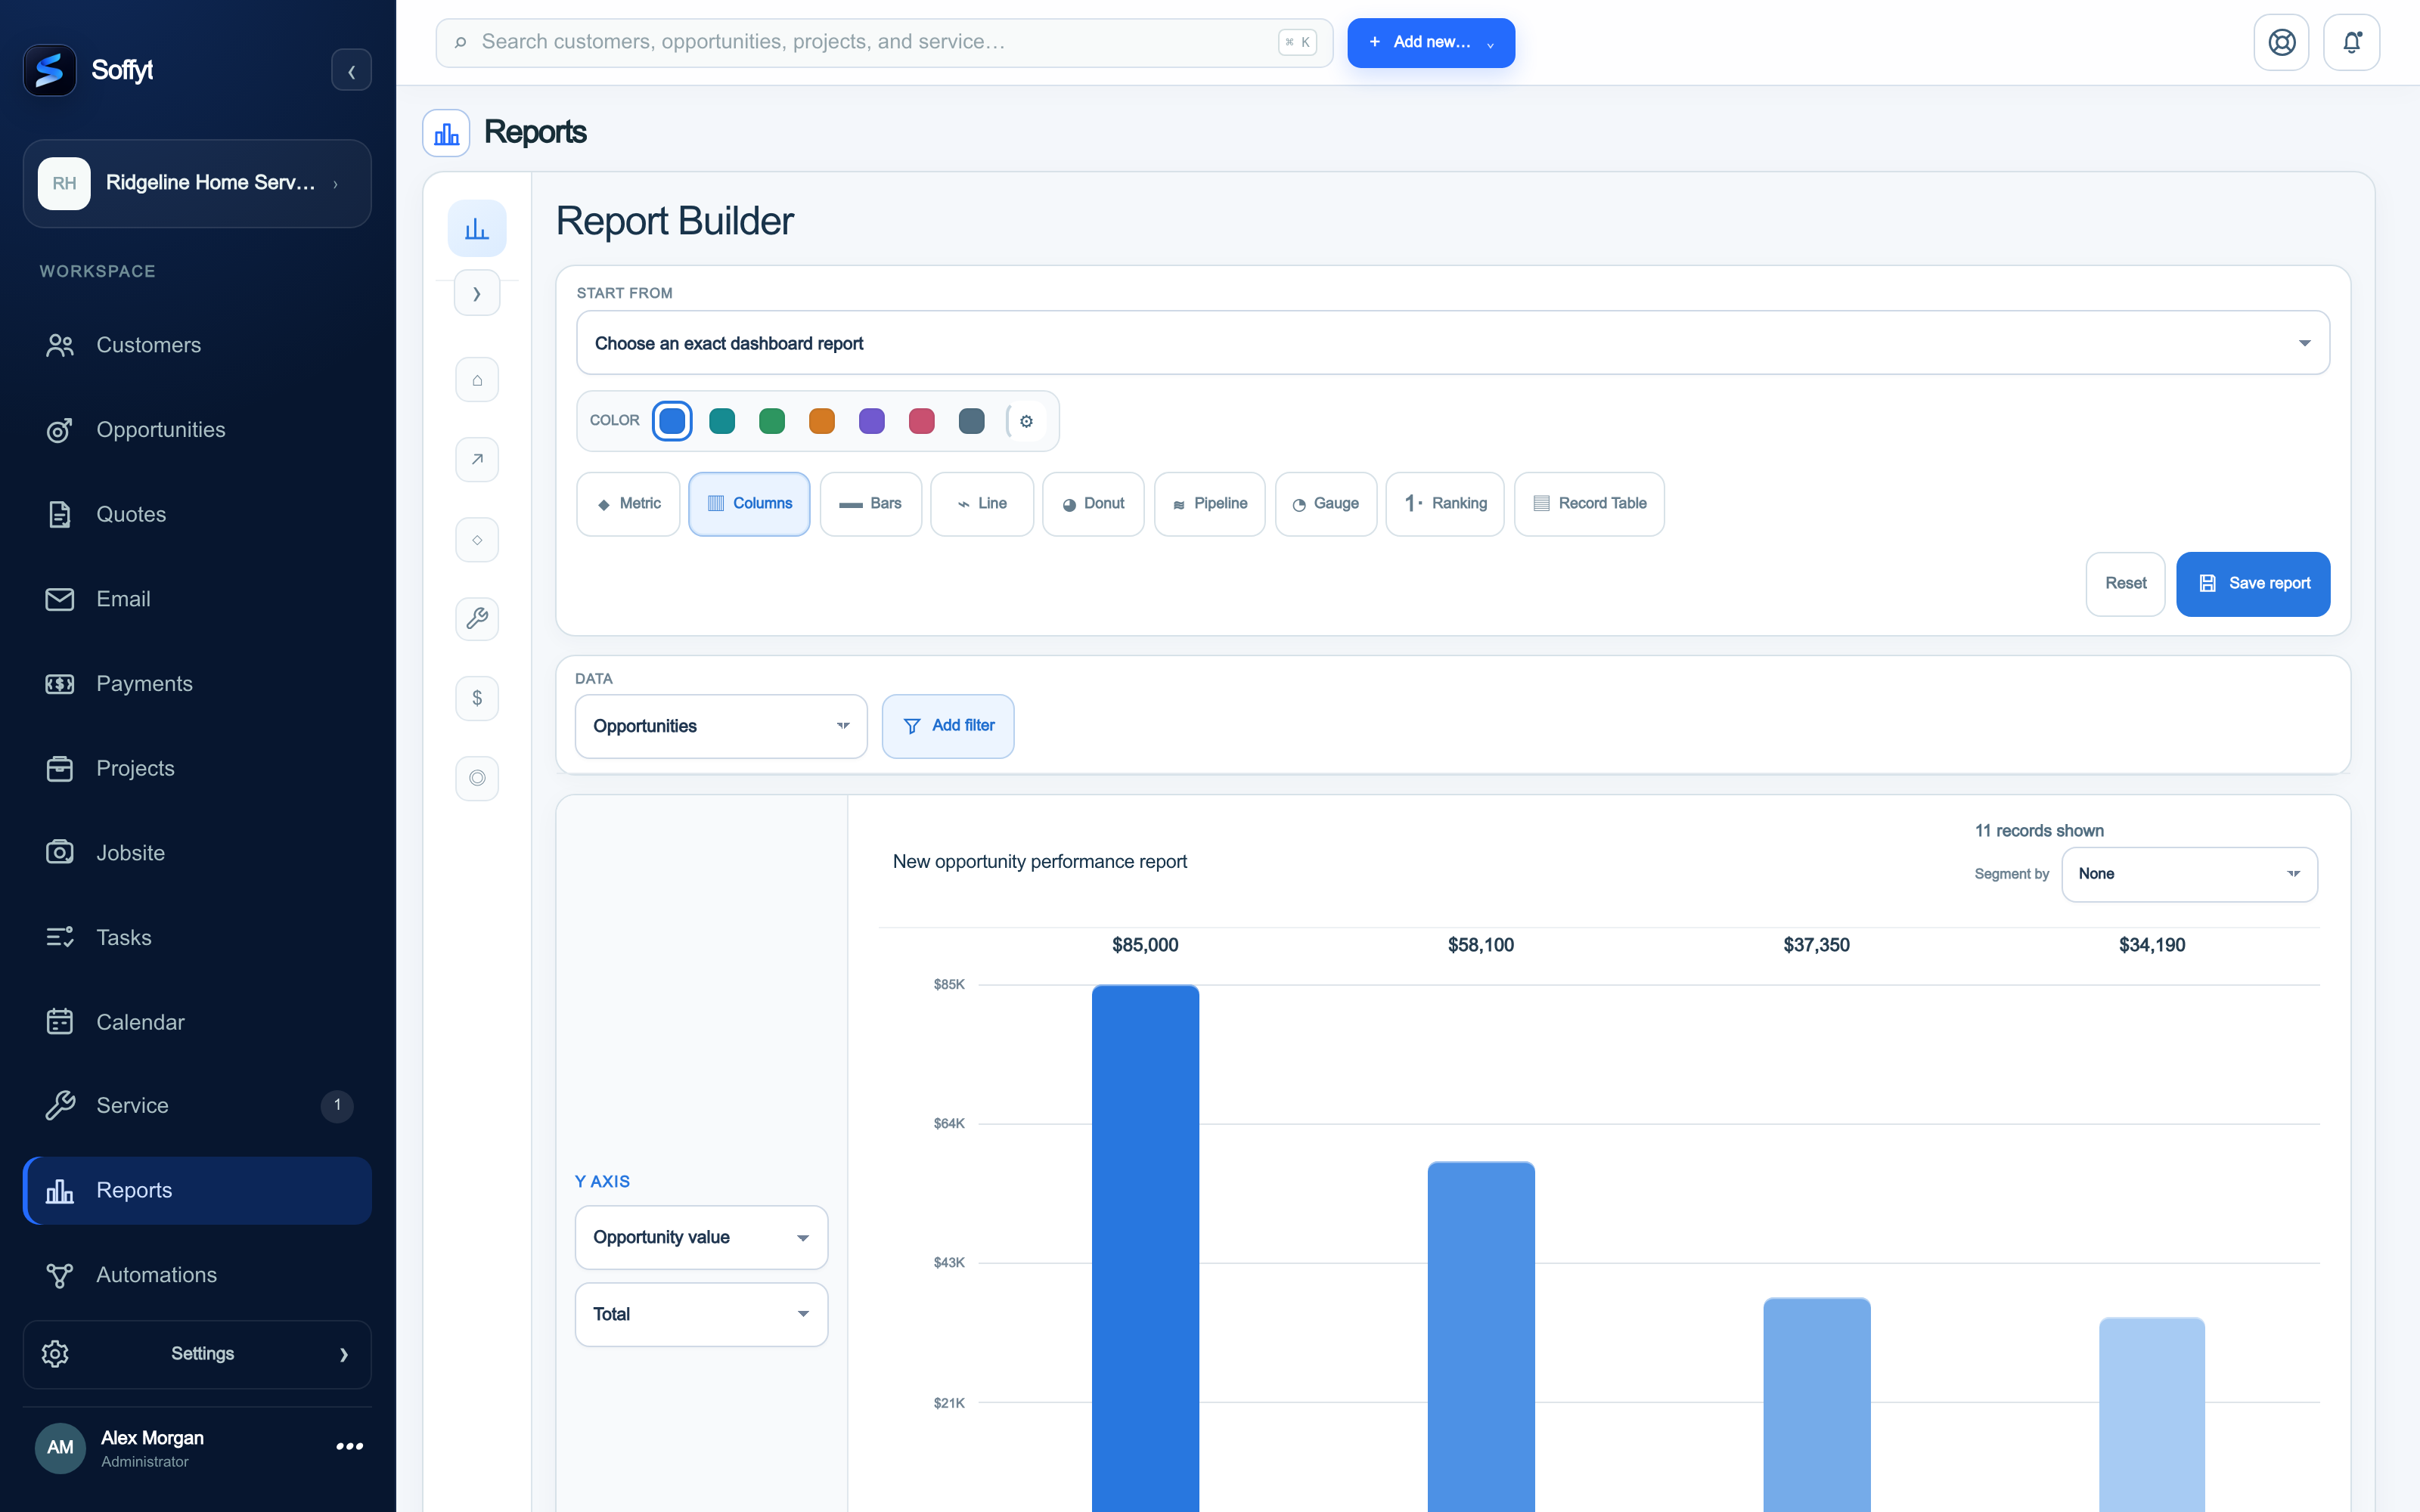Viewport: 2420px width, 1512px height.
Task: Click the diamond icon in the report rail
Action: [477, 540]
